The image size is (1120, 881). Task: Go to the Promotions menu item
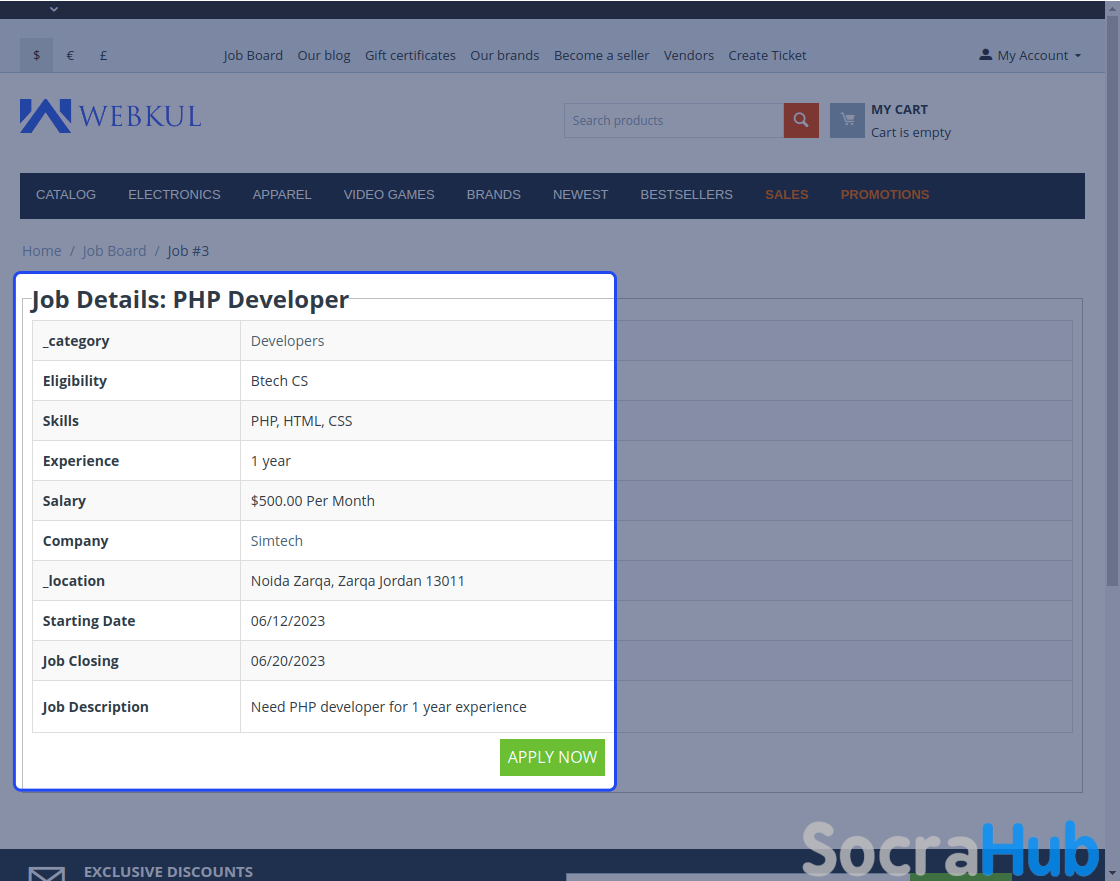click(884, 194)
